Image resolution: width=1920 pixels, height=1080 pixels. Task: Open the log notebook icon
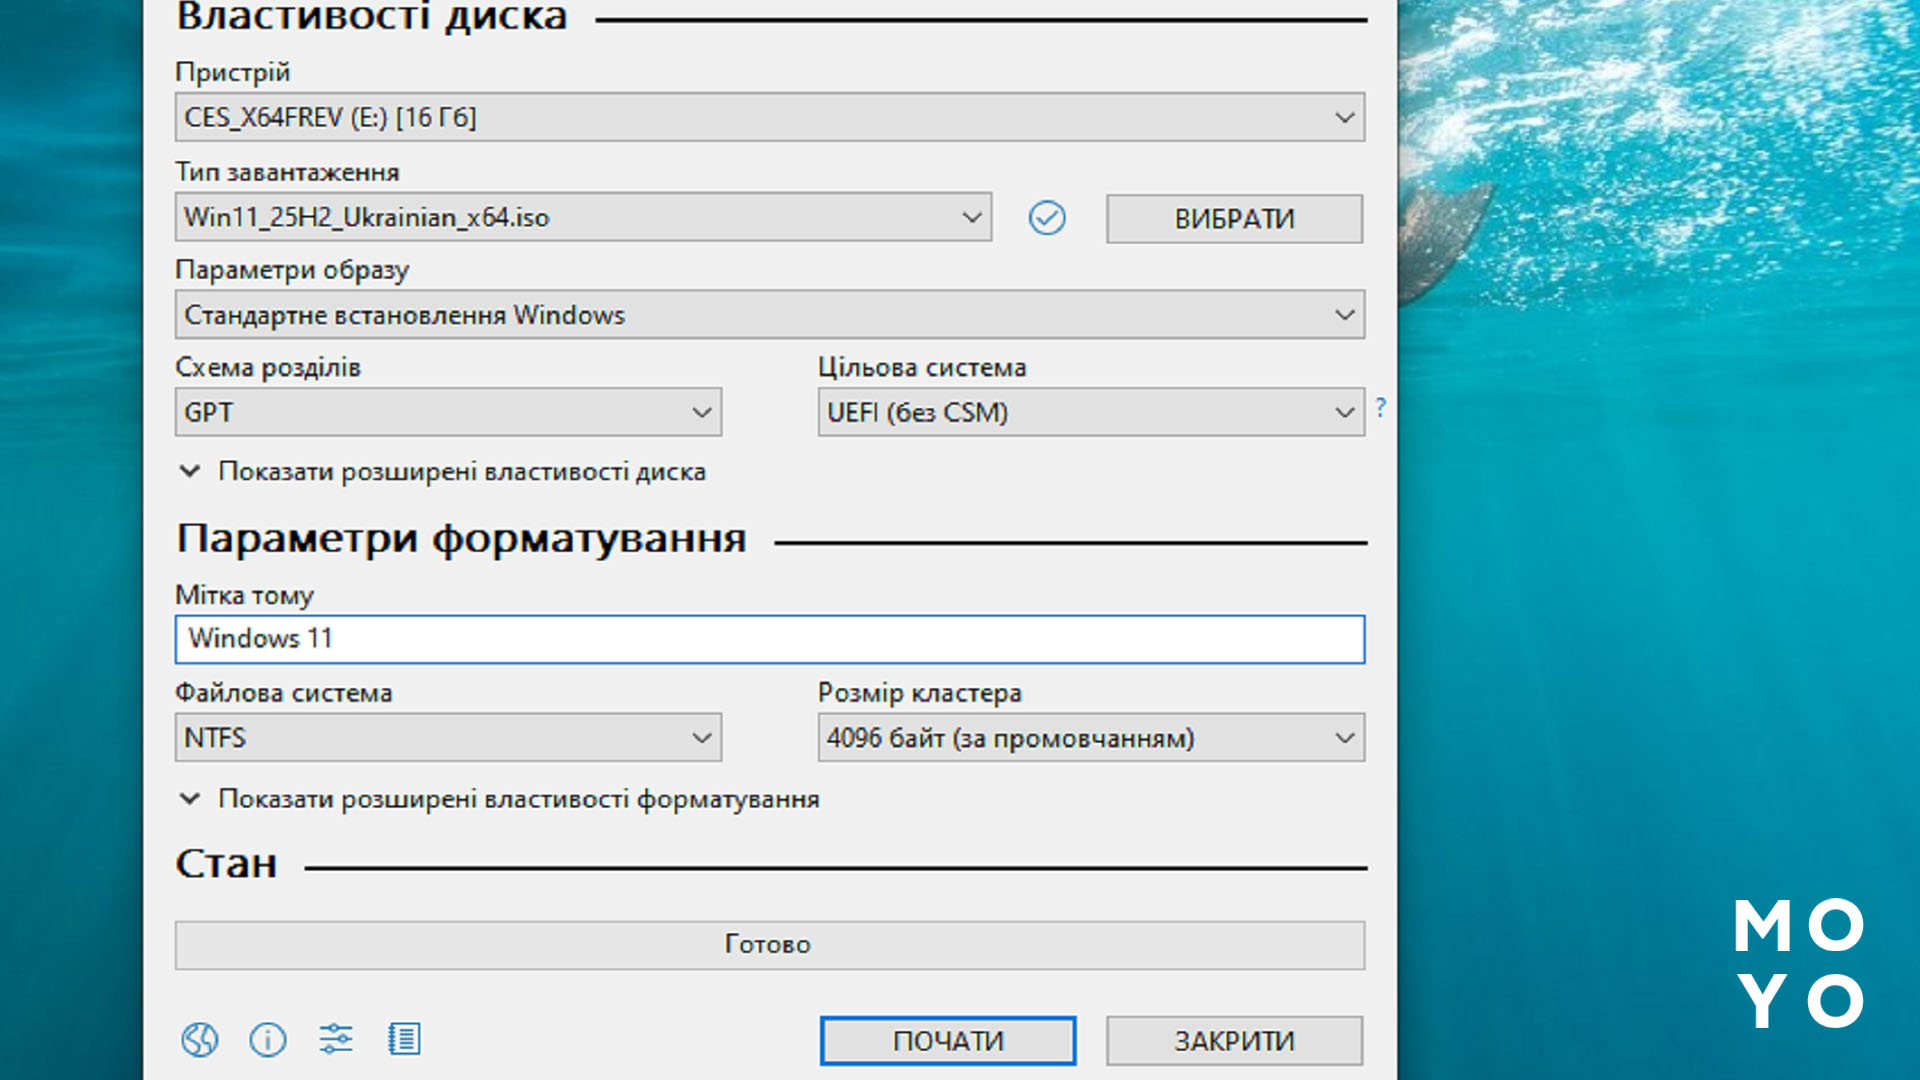click(x=404, y=1040)
